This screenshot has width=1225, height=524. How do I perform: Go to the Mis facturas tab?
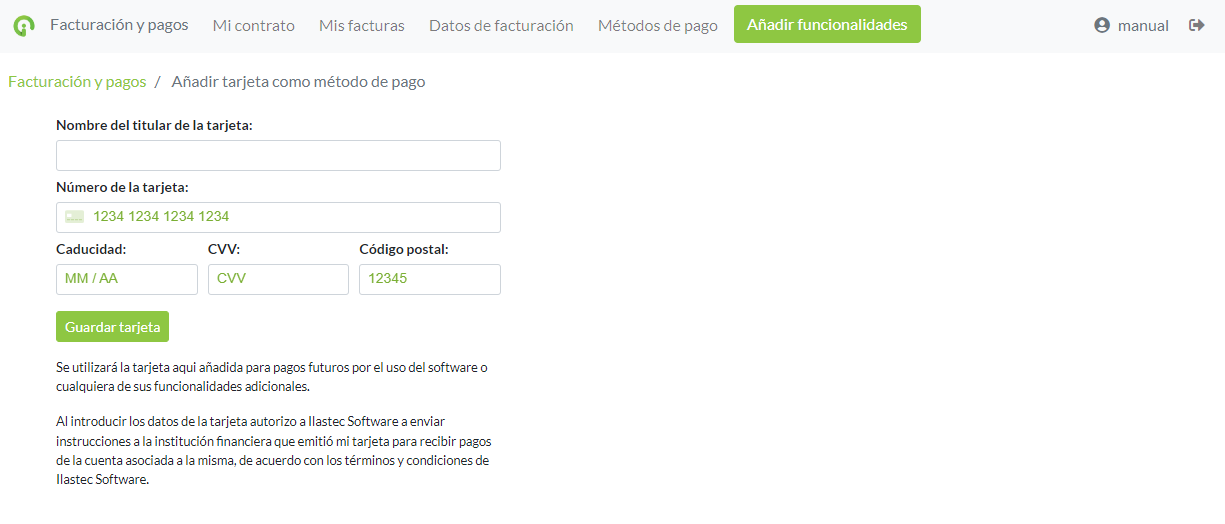(x=361, y=25)
